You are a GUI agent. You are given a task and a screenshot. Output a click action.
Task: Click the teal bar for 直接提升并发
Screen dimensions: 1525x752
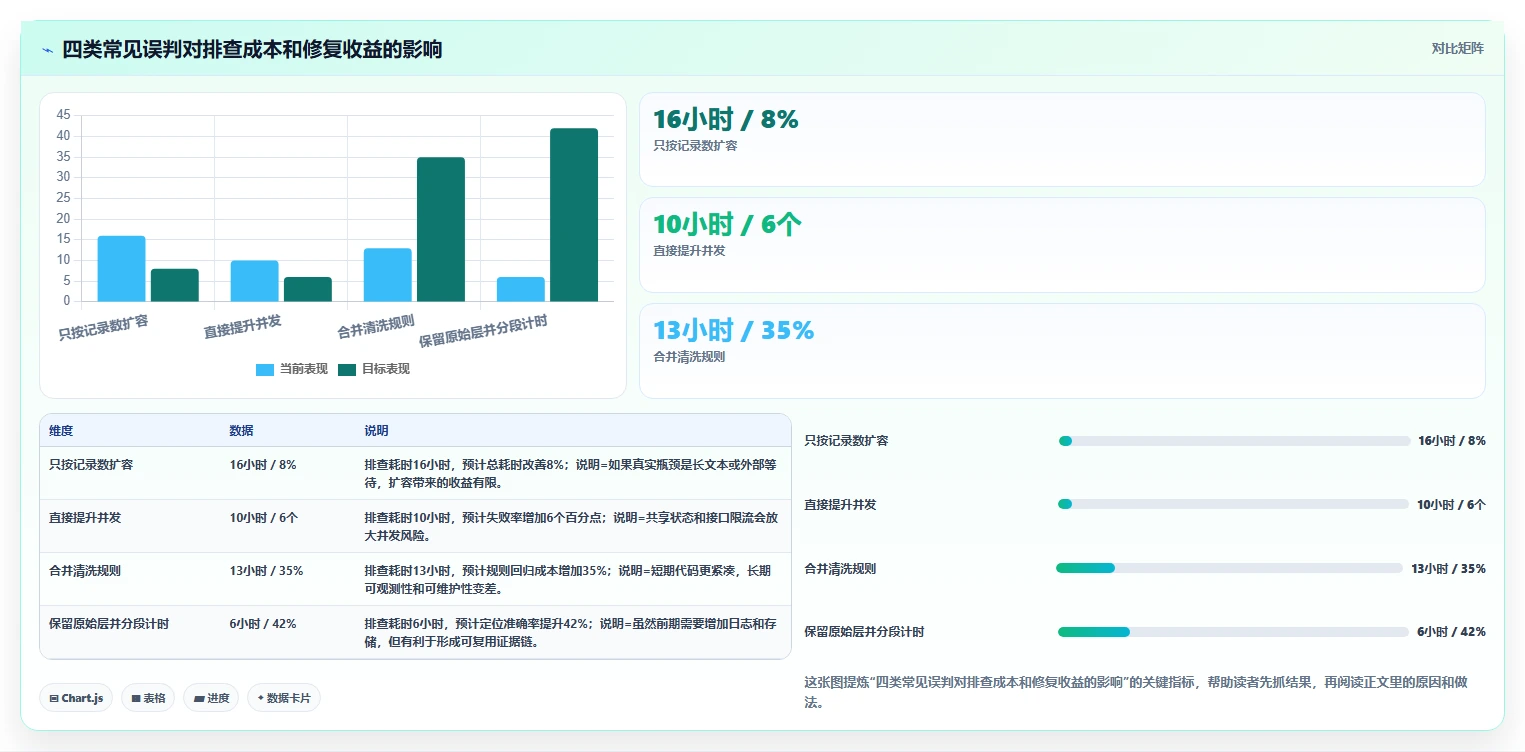click(x=308, y=289)
